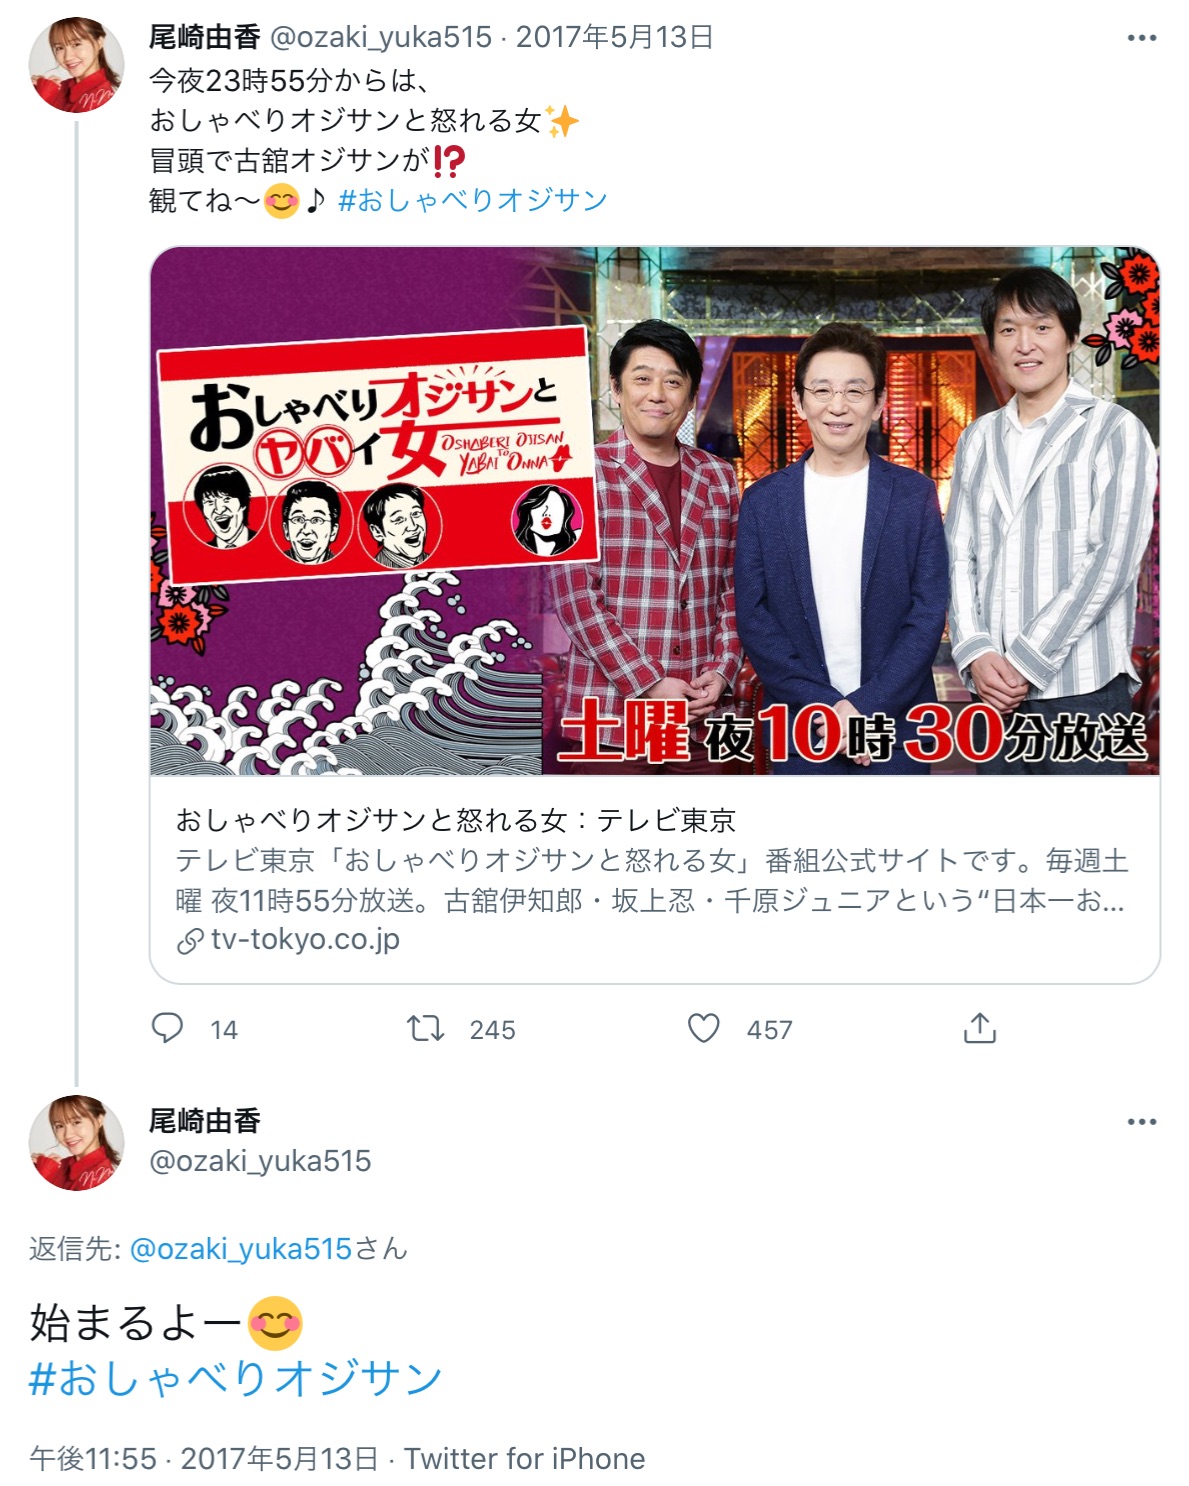Open the top profile avatar of 尾崎由香

[76, 64]
